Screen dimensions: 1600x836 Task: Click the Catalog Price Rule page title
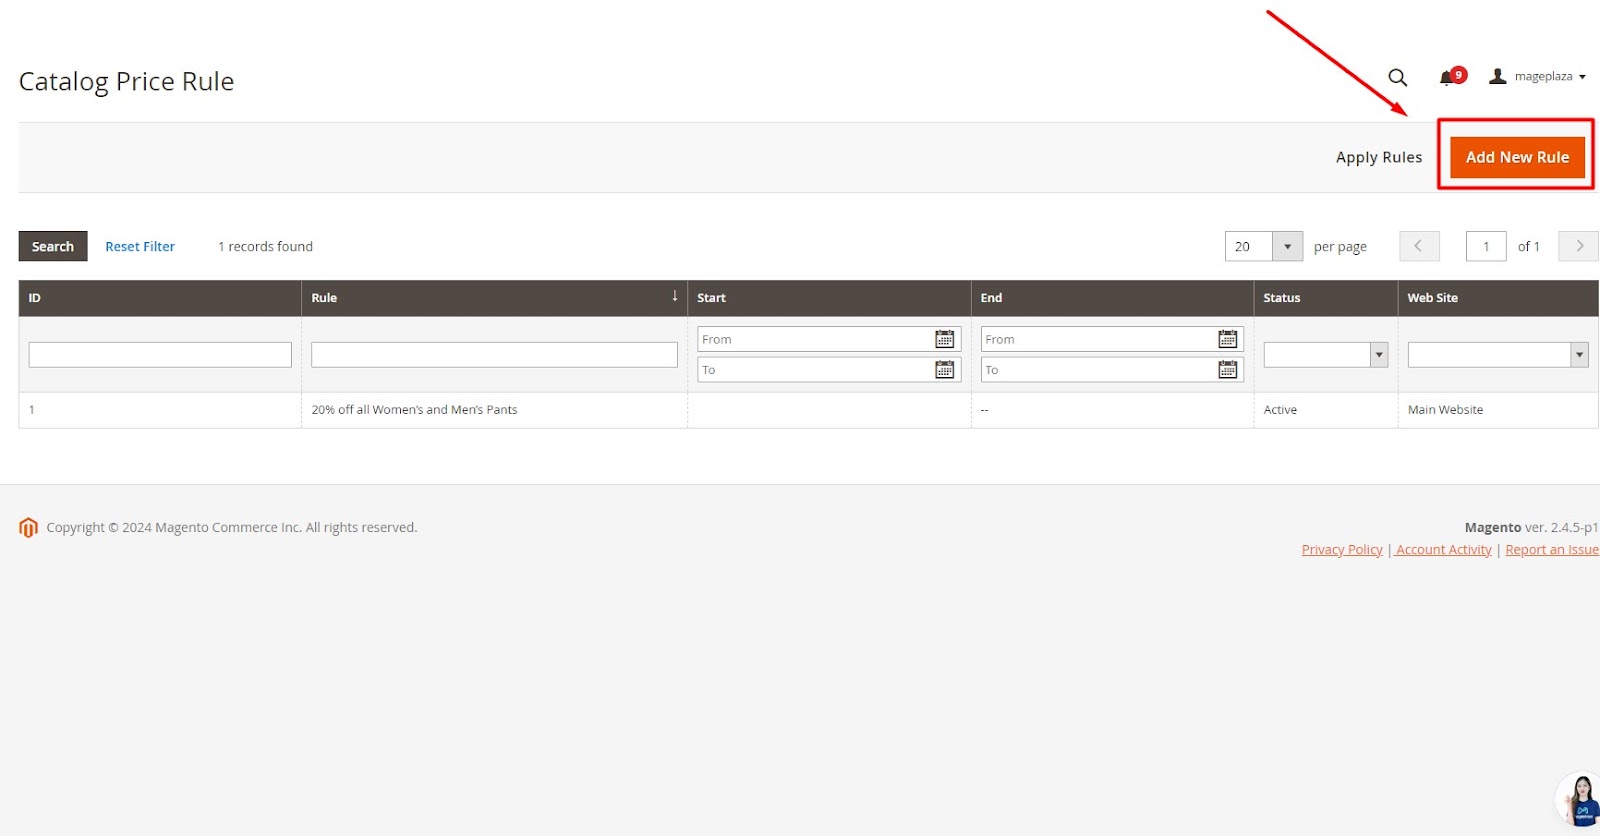(x=126, y=81)
